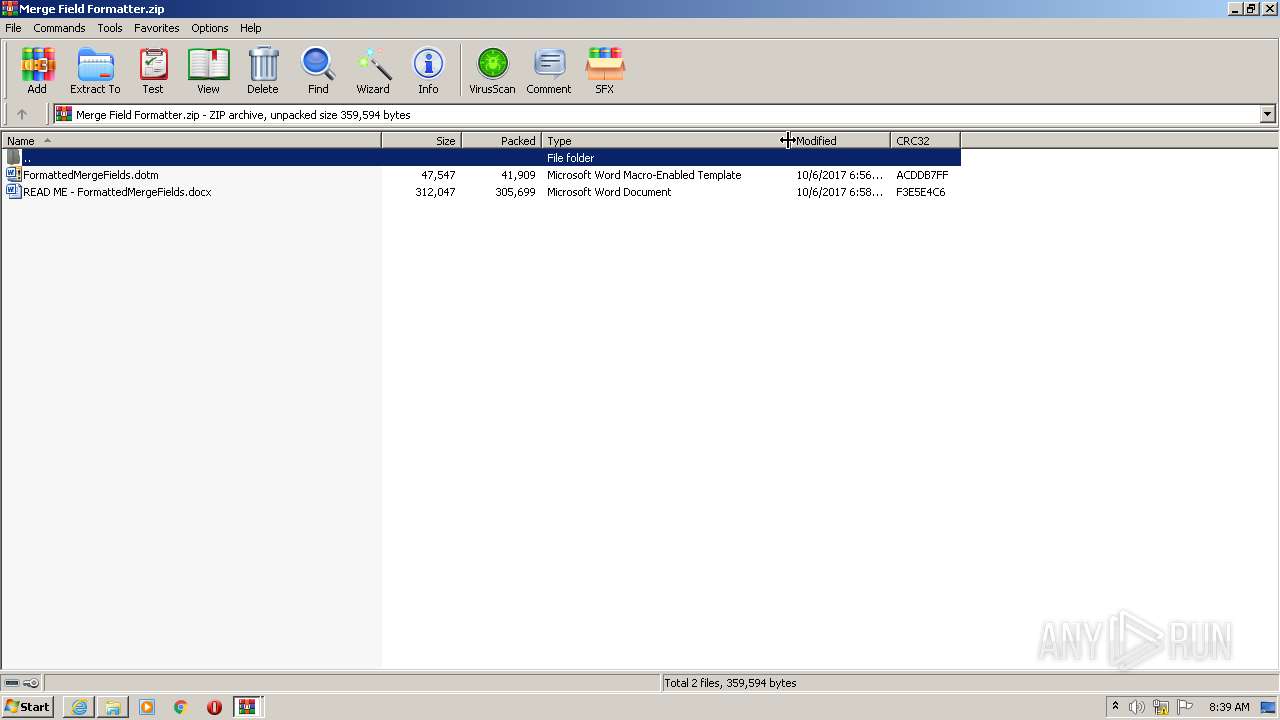The image size is (1280, 720).
Task: Open Opera taskbar icon
Action: (214, 707)
